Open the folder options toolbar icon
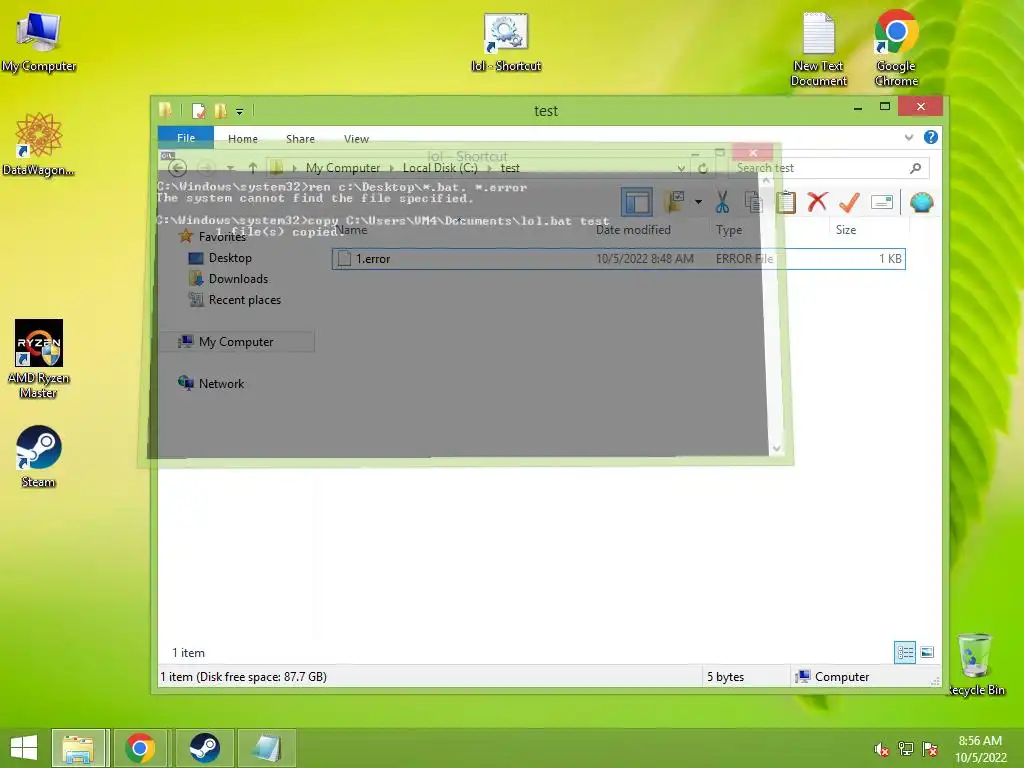The image size is (1024, 768). coord(674,202)
